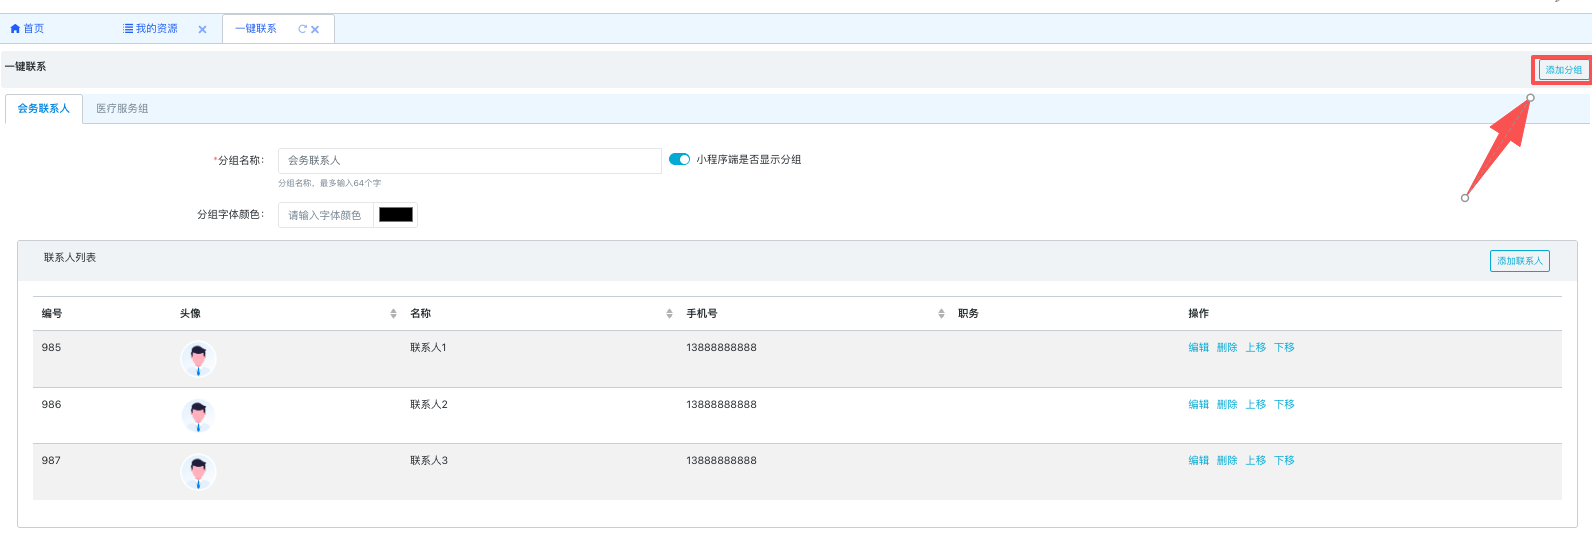Click the refresh icon on 一键联系 tab
Image resolution: width=1592 pixels, height=553 pixels.
coord(302,29)
